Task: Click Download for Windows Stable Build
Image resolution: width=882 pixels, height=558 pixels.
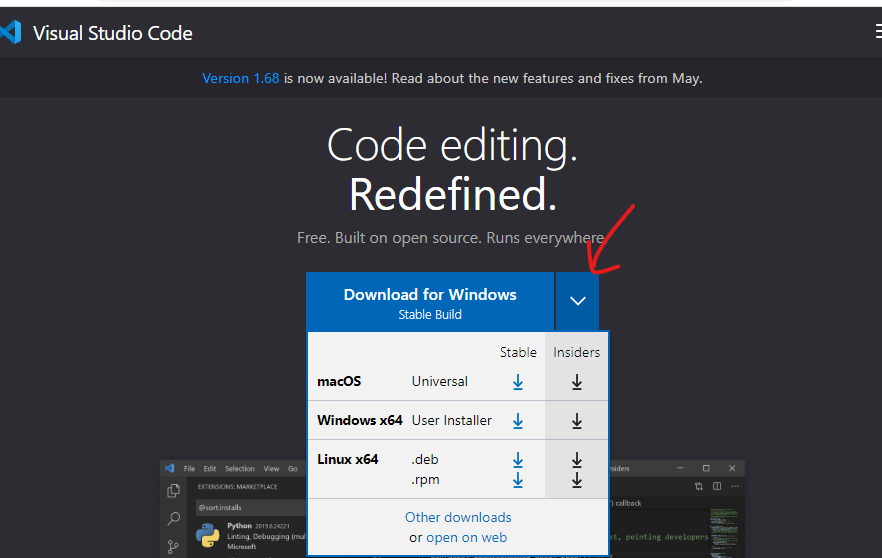Action: (x=430, y=303)
